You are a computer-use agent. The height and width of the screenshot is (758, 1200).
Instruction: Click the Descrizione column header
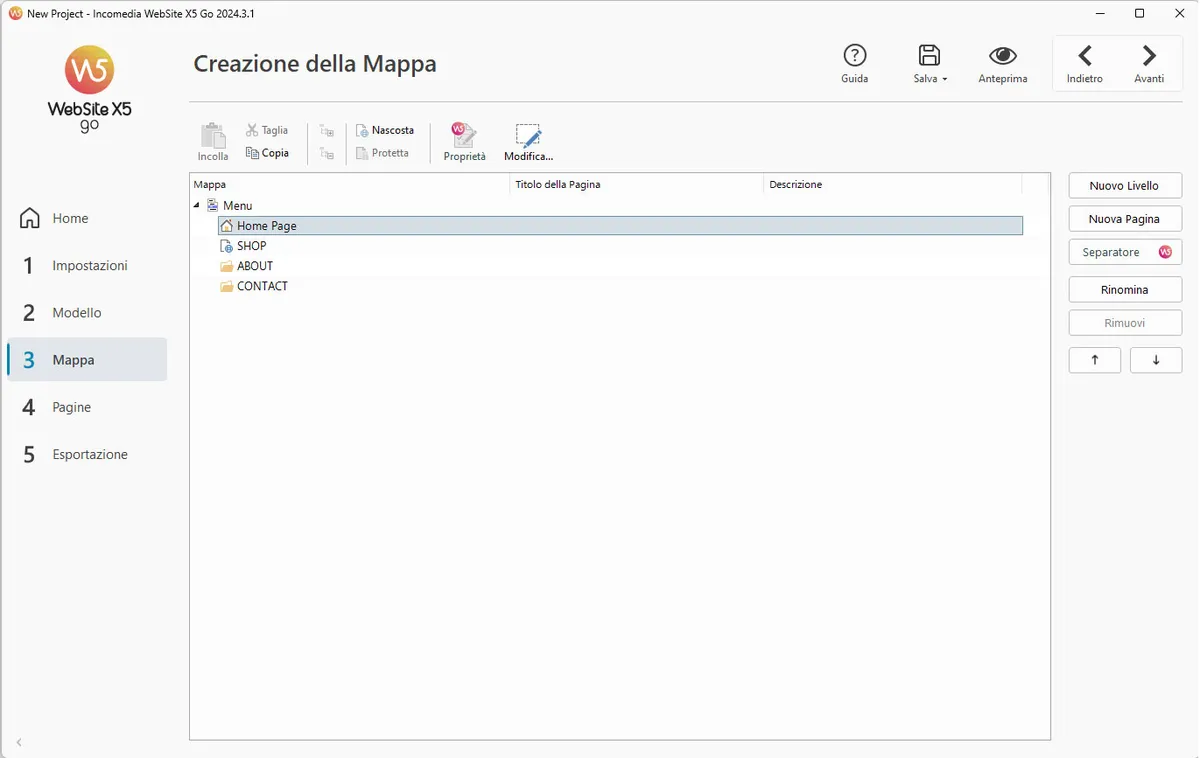(893, 185)
